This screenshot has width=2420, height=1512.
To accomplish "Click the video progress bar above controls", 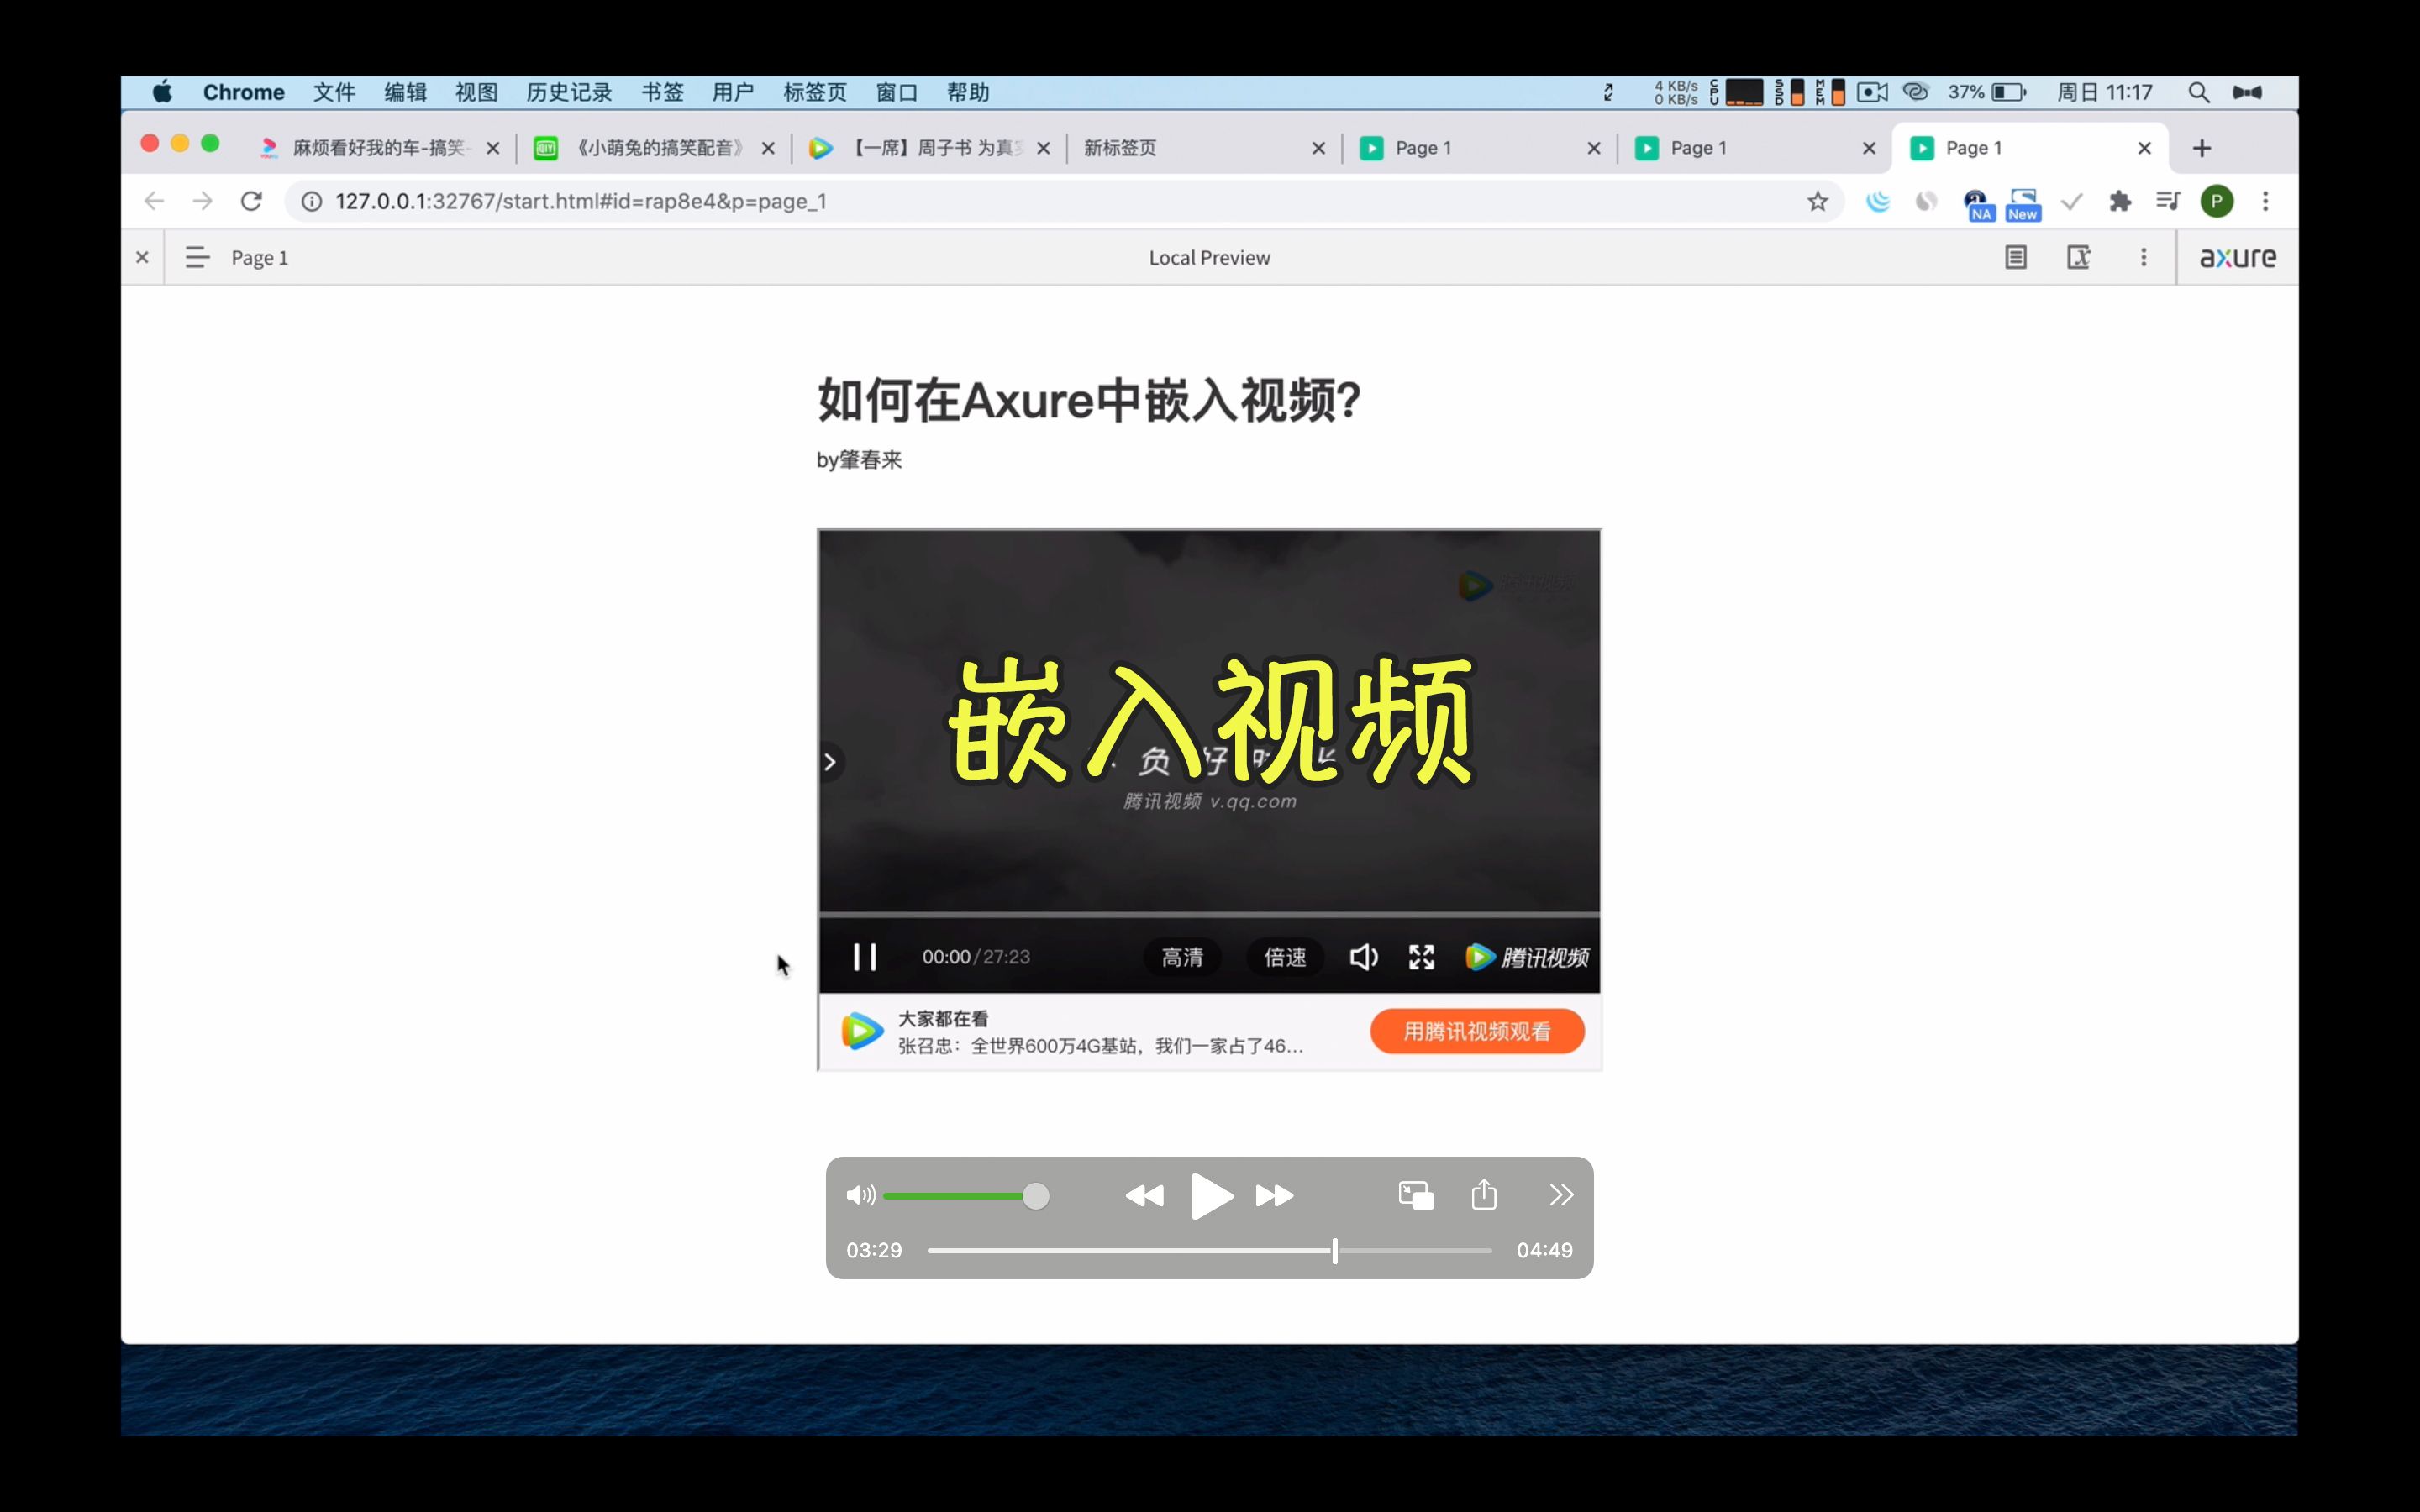I will (1209, 914).
